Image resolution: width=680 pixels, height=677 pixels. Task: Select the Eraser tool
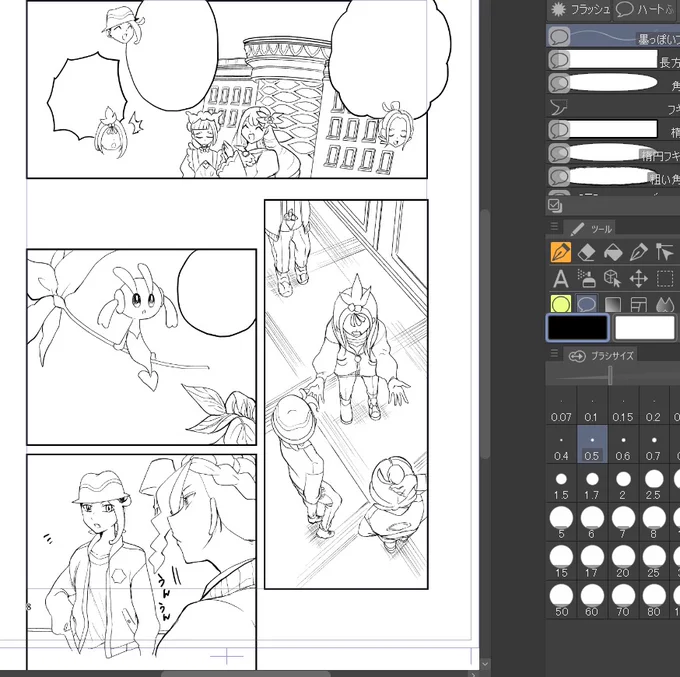(587, 252)
